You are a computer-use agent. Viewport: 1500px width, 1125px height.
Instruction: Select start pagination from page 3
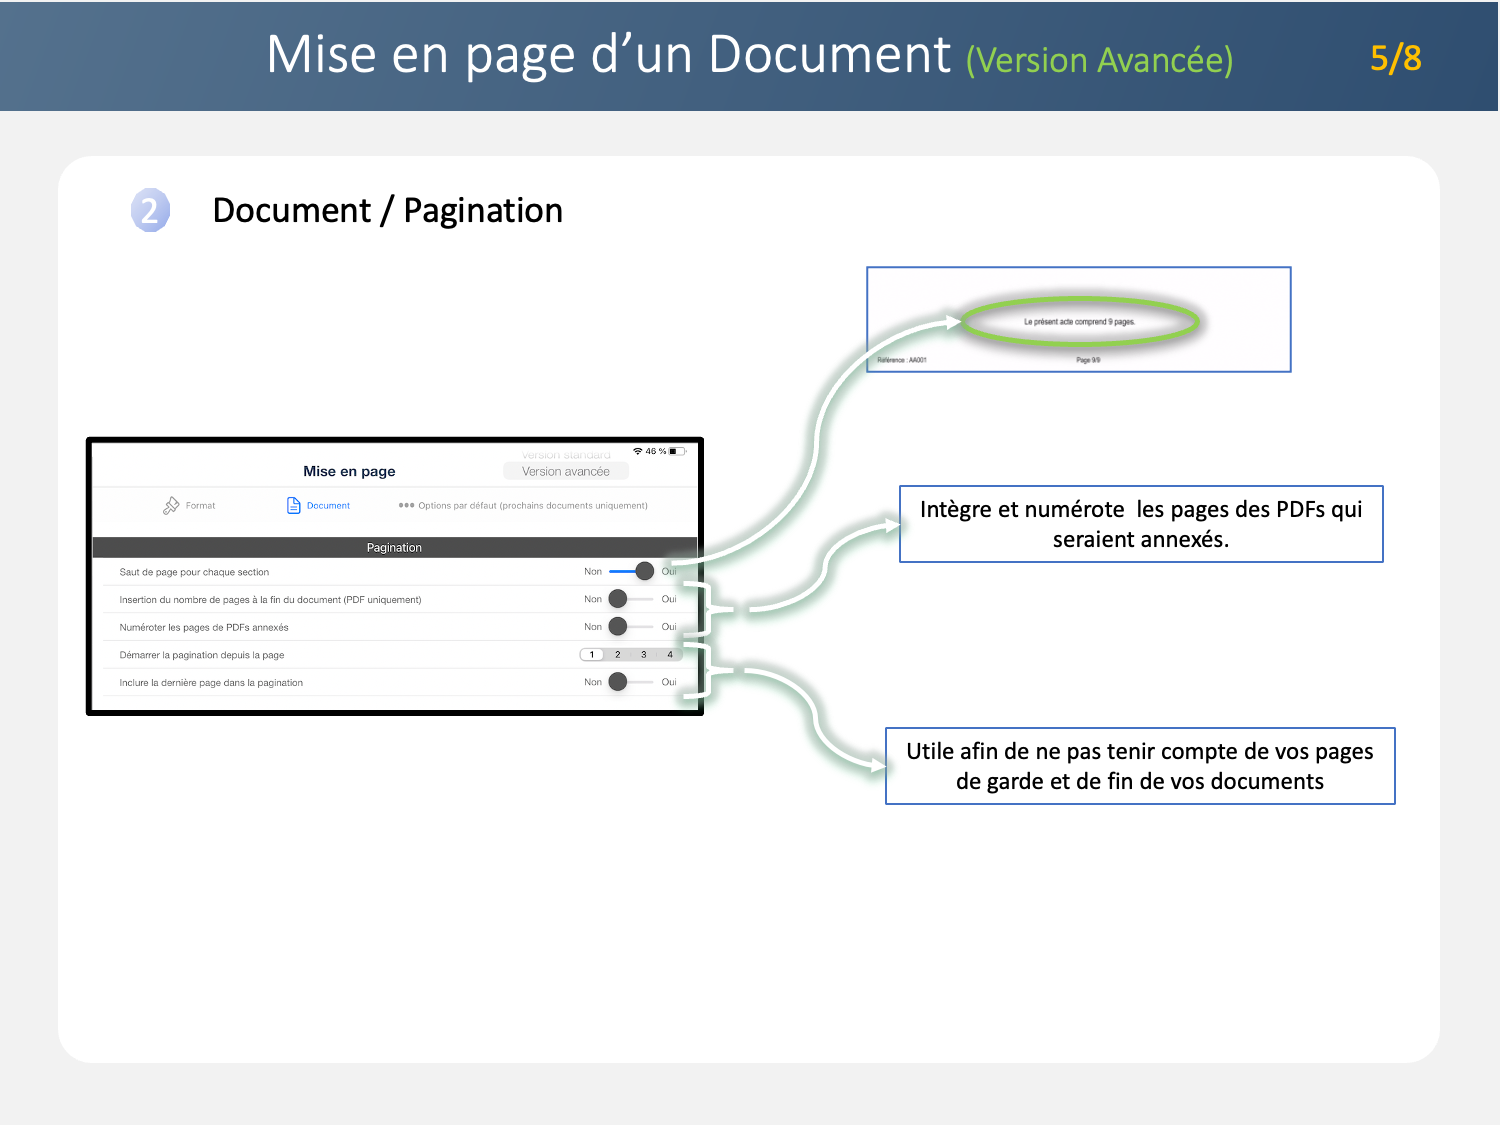pos(644,655)
